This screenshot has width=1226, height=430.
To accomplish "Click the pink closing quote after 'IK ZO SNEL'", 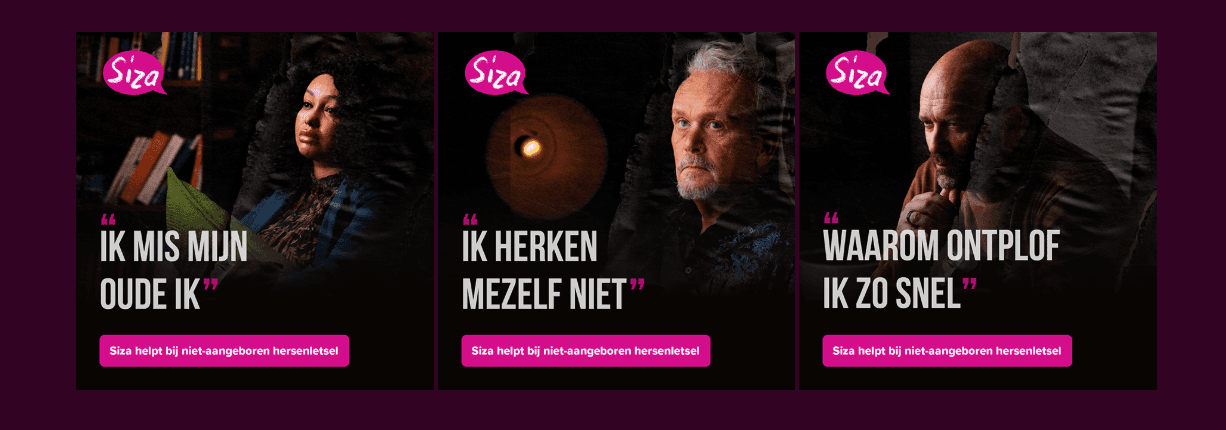I will [x=969, y=286].
